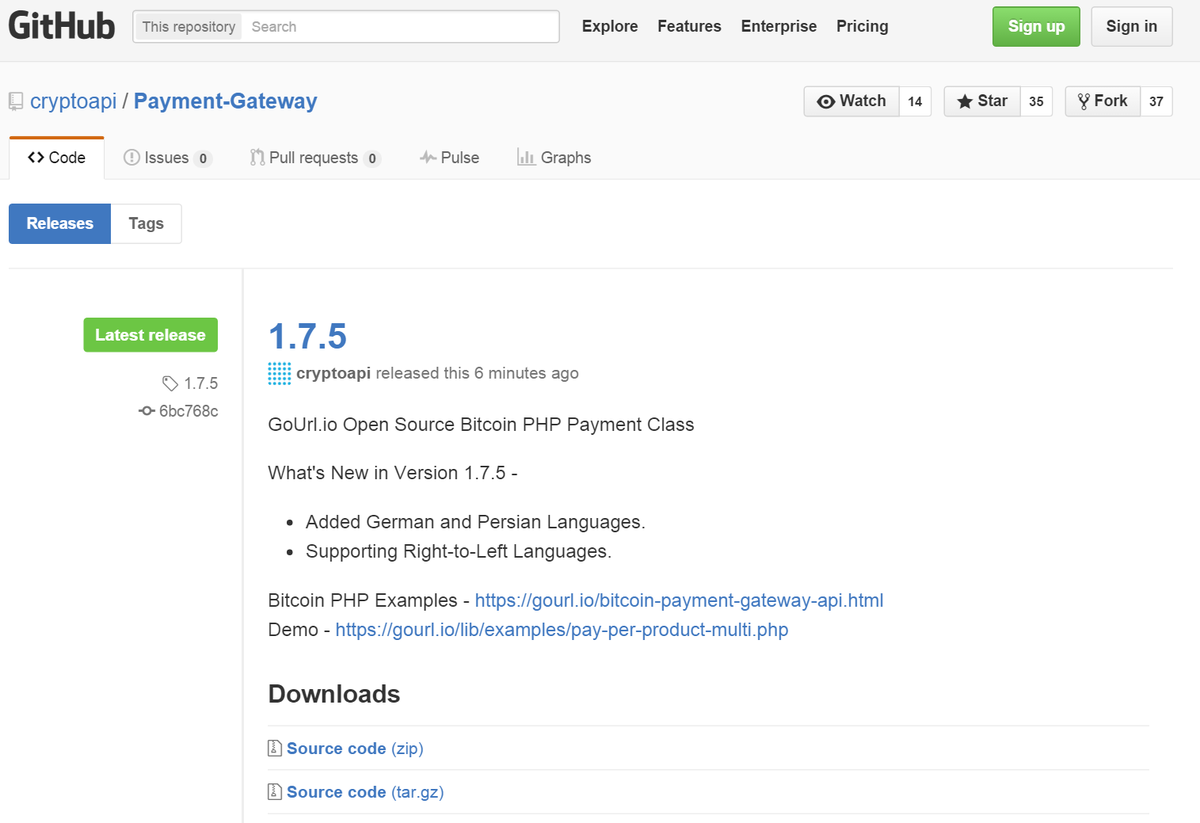Open the Issues tab

click(167, 158)
